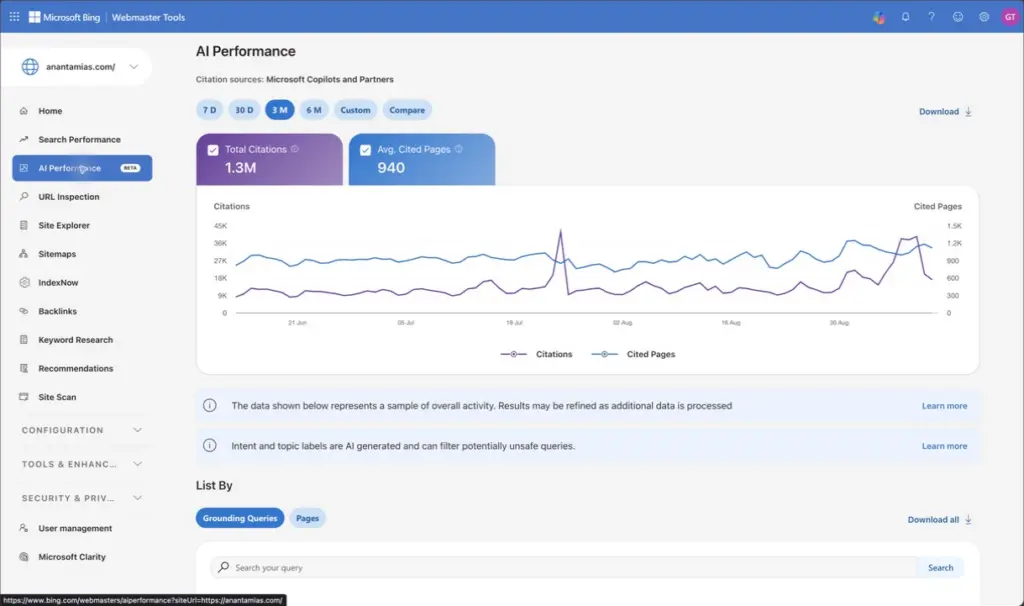Expand the Security & Privacy section
Viewport: 1024px width, 606px height.
82,498
